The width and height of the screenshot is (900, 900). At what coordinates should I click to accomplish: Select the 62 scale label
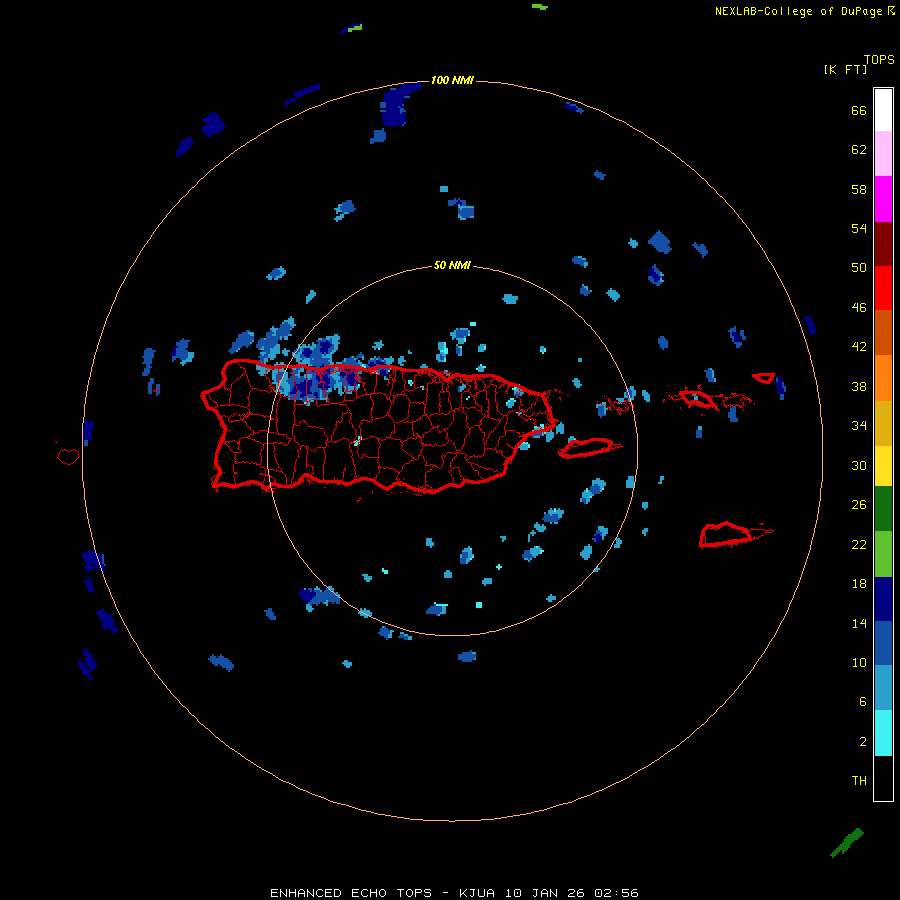click(x=859, y=150)
